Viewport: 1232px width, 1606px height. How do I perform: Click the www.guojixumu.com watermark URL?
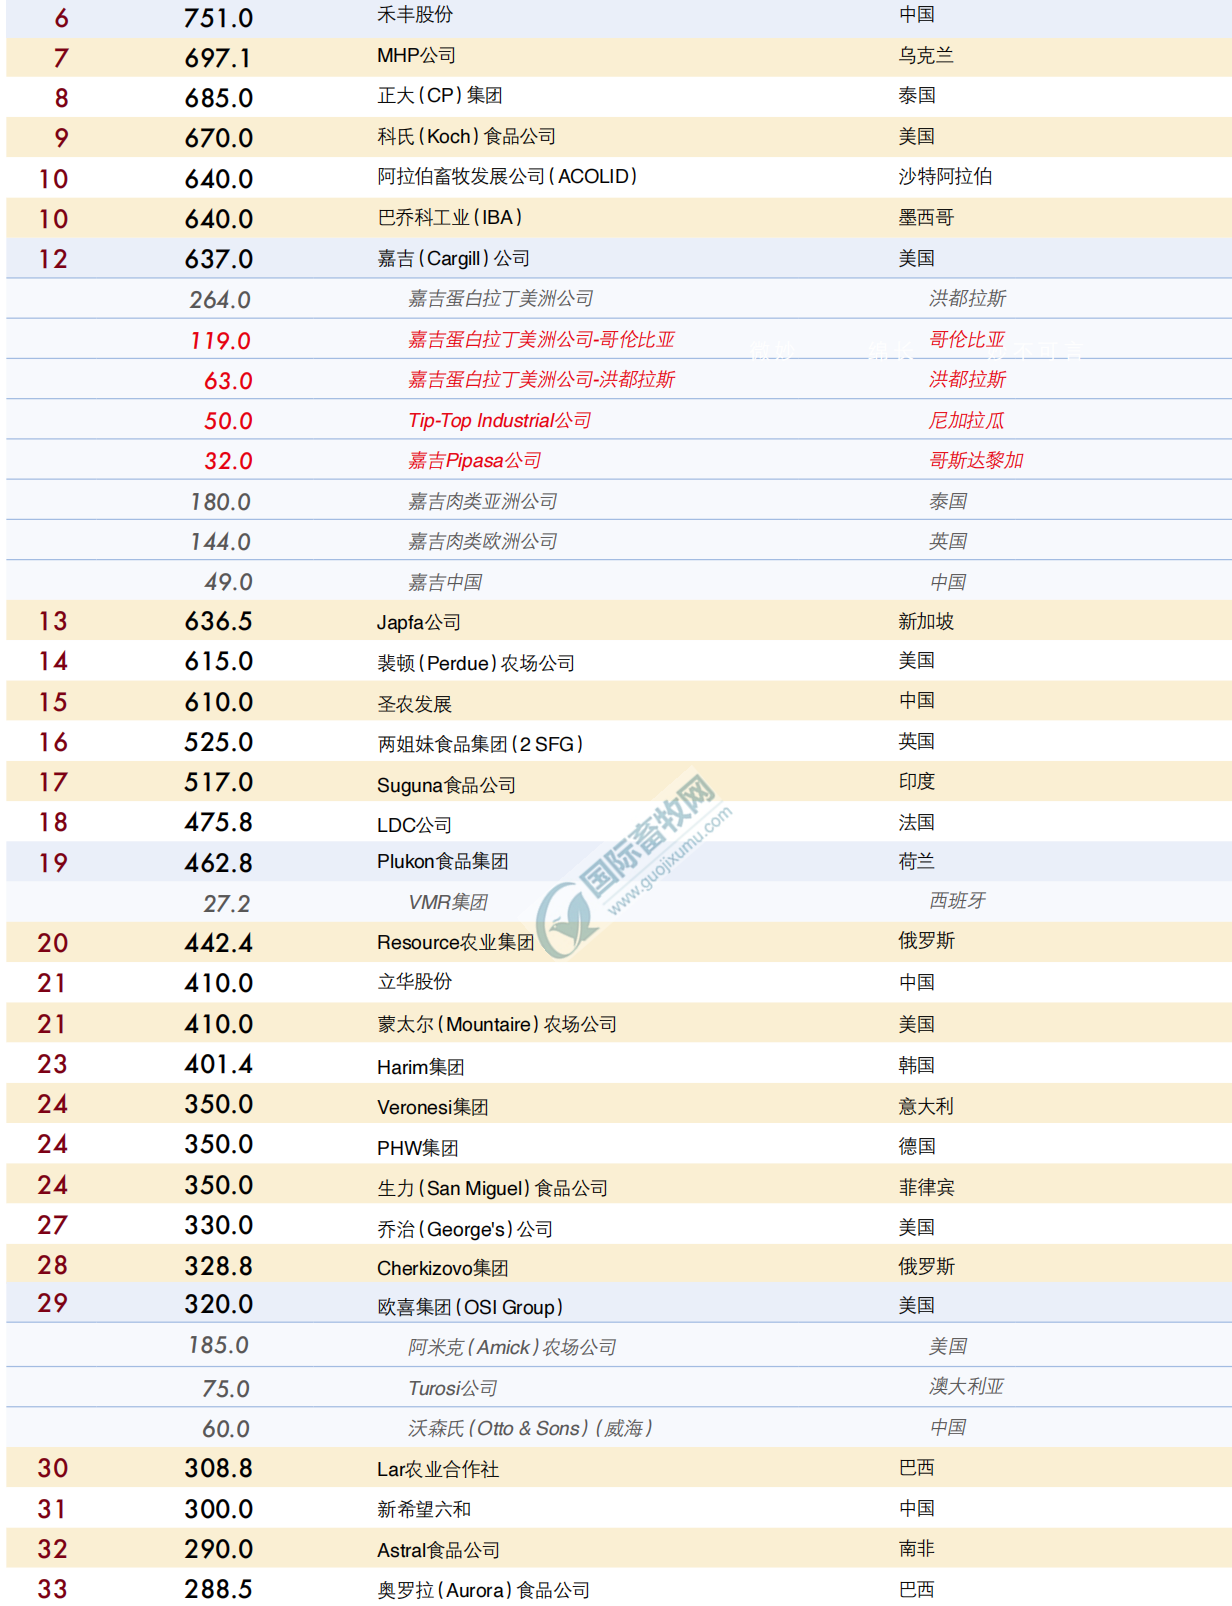tap(672, 862)
